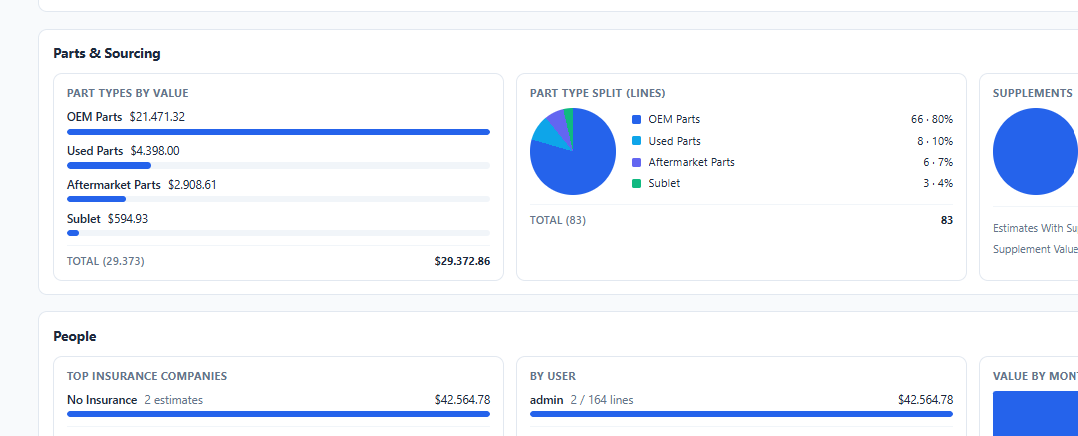Click the OEM Parts value progress bar
This screenshot has width=1078, height=436.
pos(278,132)
